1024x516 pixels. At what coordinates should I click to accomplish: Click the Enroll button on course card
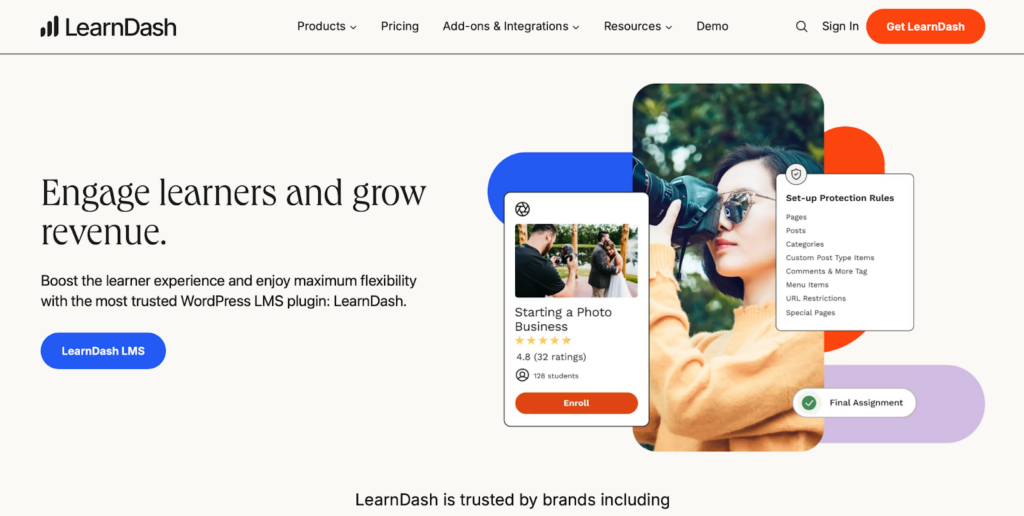tap(576, 403)
